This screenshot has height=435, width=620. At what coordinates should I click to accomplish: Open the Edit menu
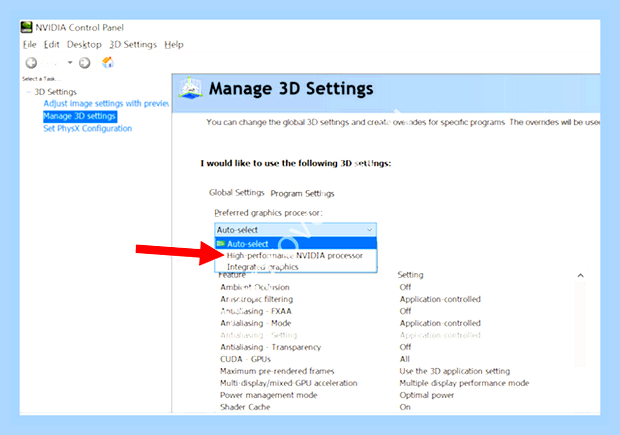tap(51, 44)
